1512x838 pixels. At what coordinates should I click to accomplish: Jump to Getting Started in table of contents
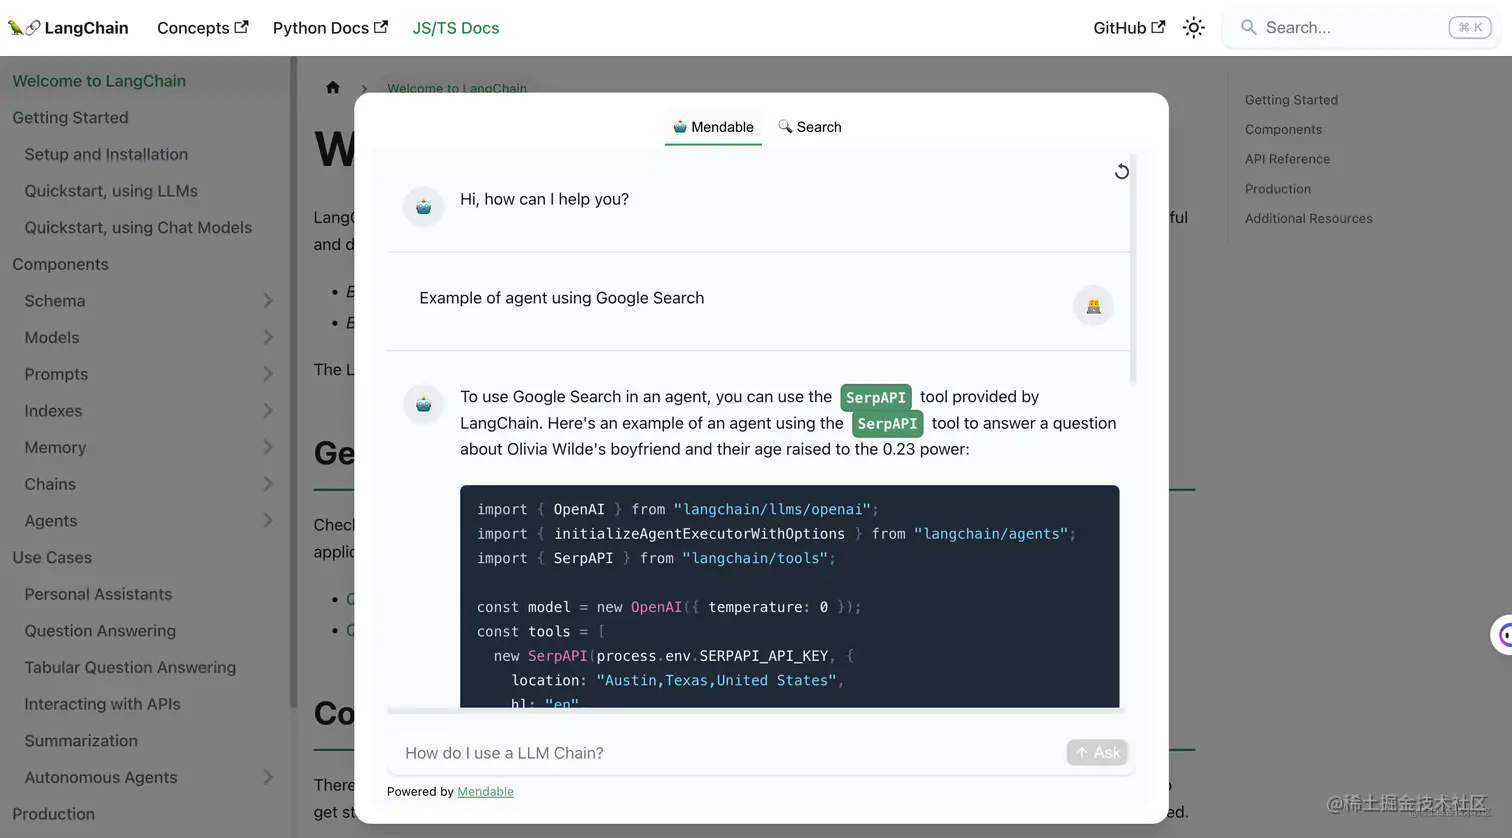coord(1291,100)
